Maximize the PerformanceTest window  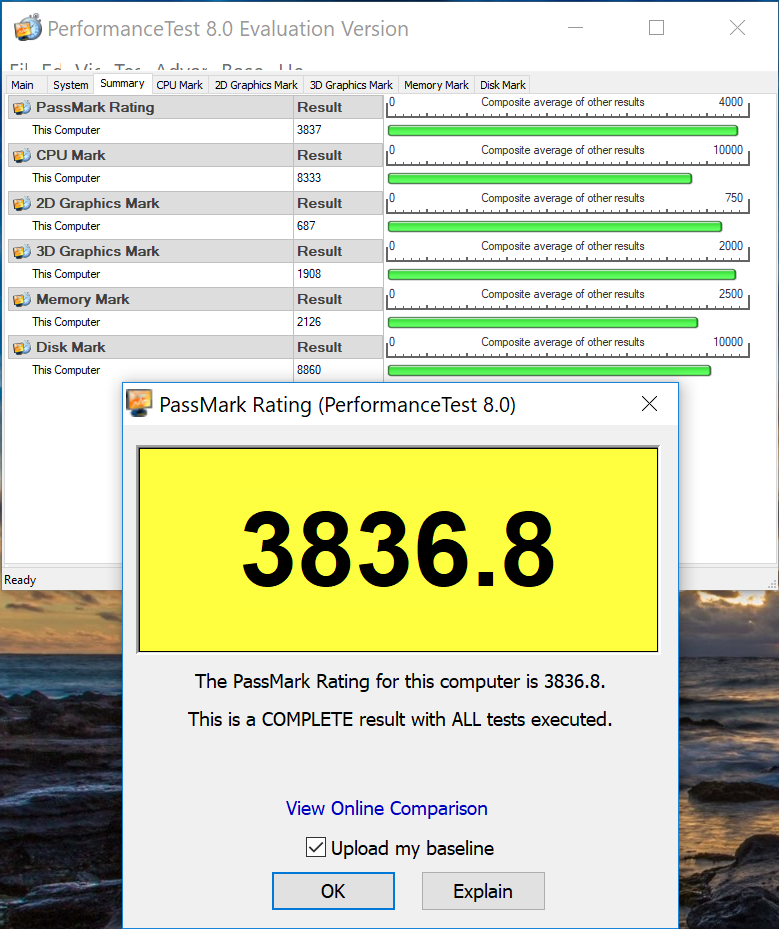(656, 28)
